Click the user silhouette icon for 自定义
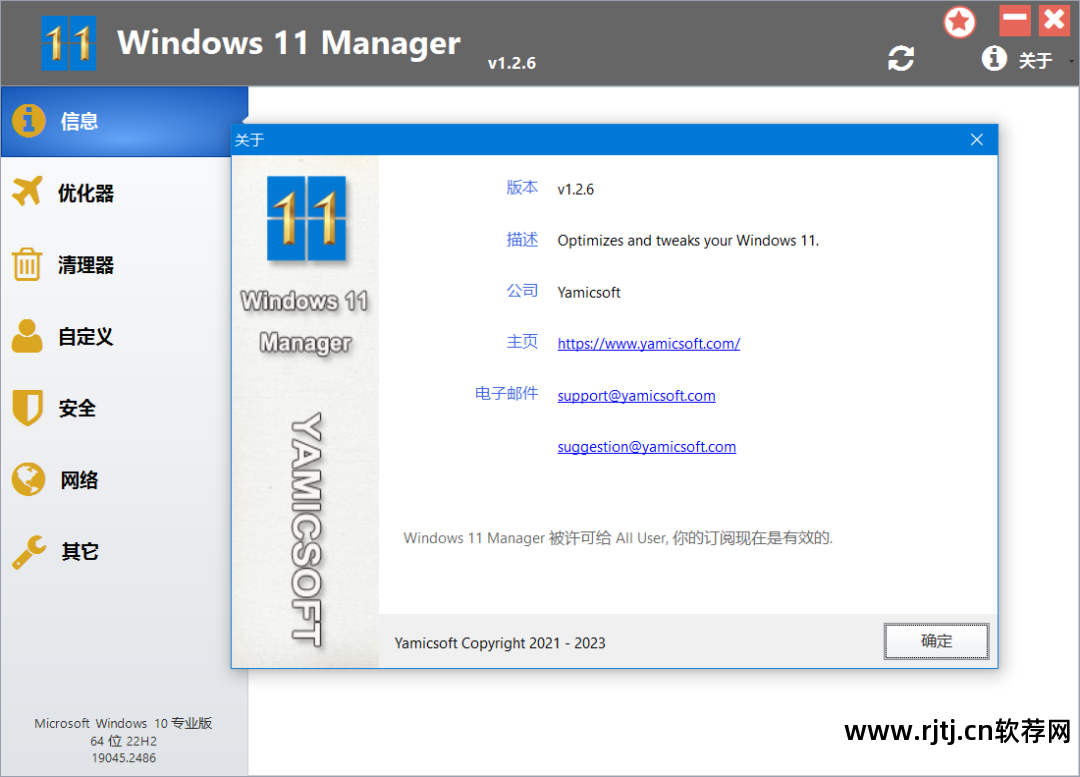 [27, 335]
